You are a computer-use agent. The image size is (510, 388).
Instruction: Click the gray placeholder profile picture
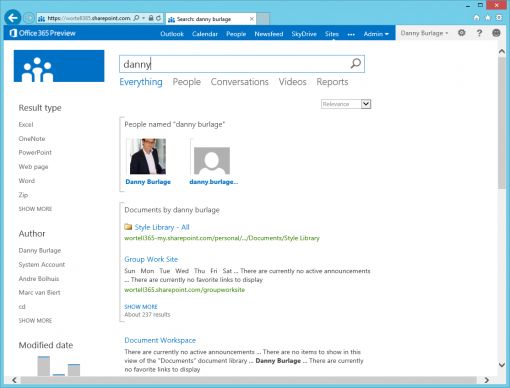pos(212,161)
